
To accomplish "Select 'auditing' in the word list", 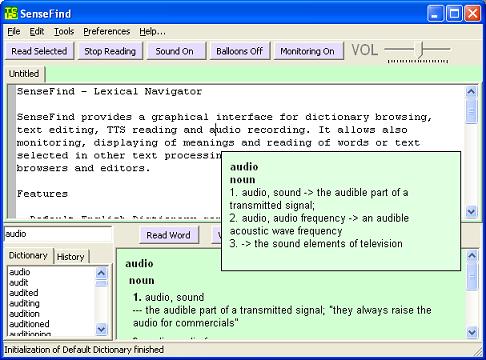I will [24, 303].
